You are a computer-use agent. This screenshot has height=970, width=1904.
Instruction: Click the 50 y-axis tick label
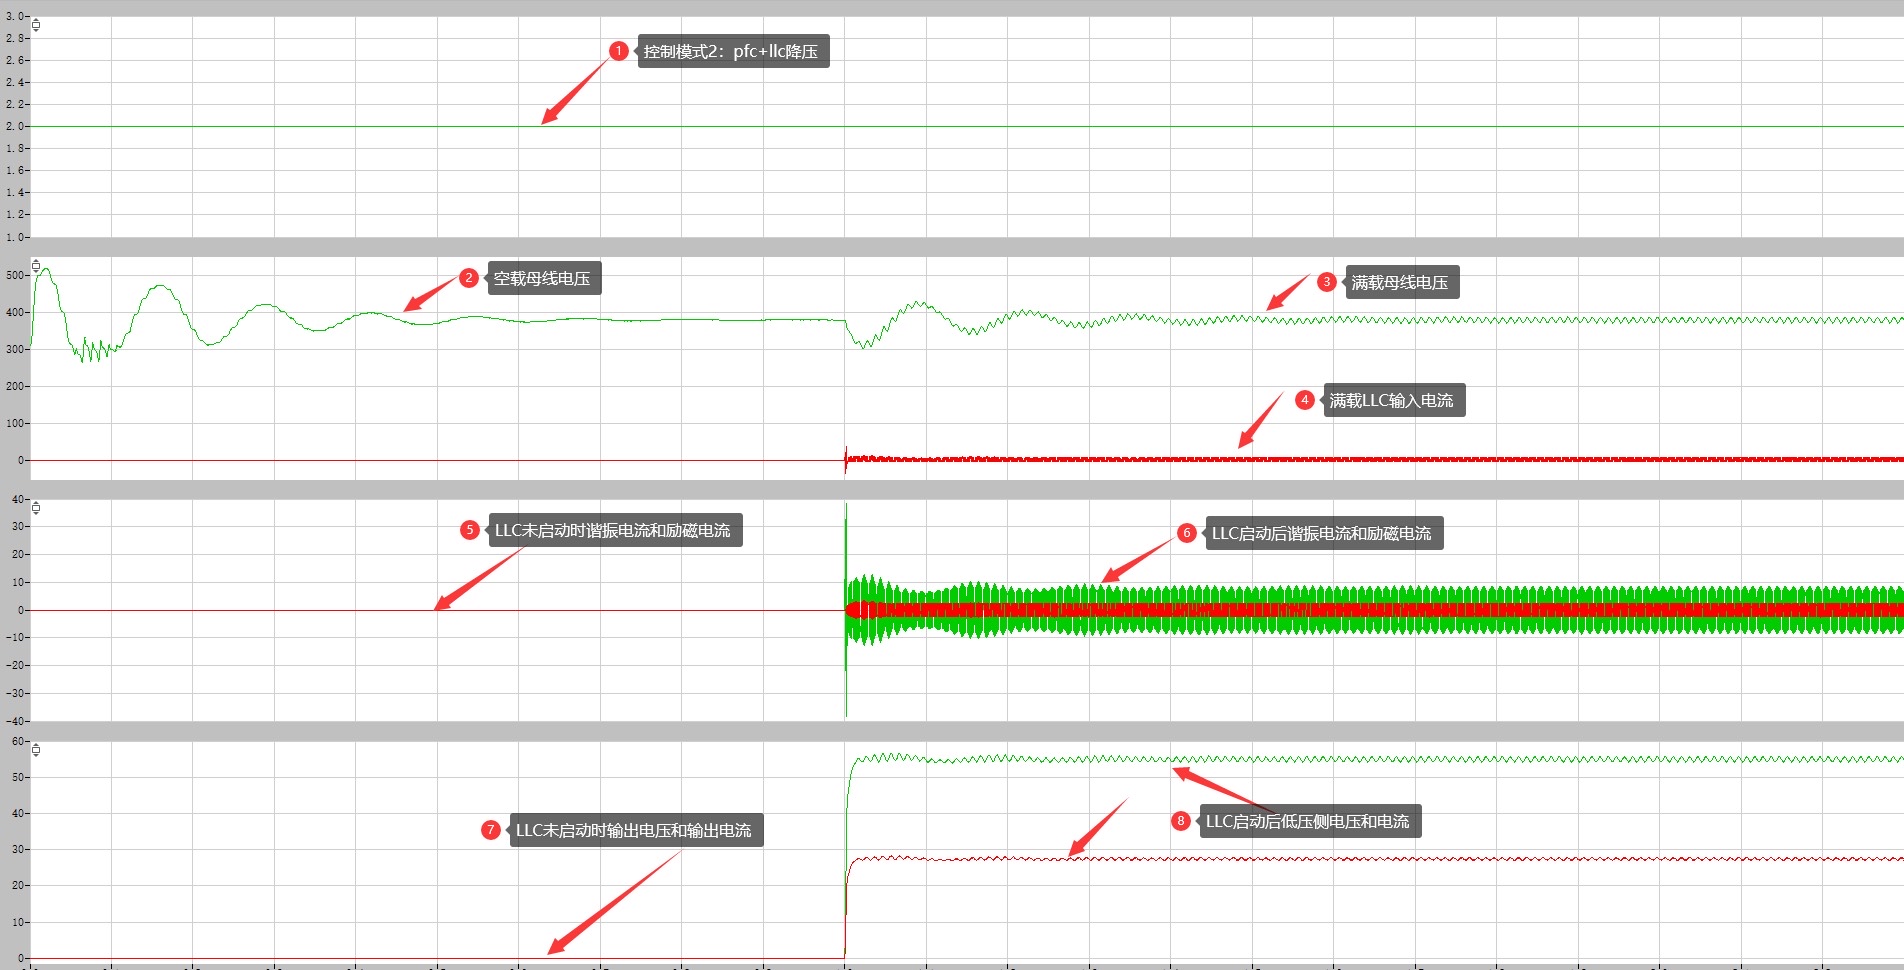(x=17, y=777)
